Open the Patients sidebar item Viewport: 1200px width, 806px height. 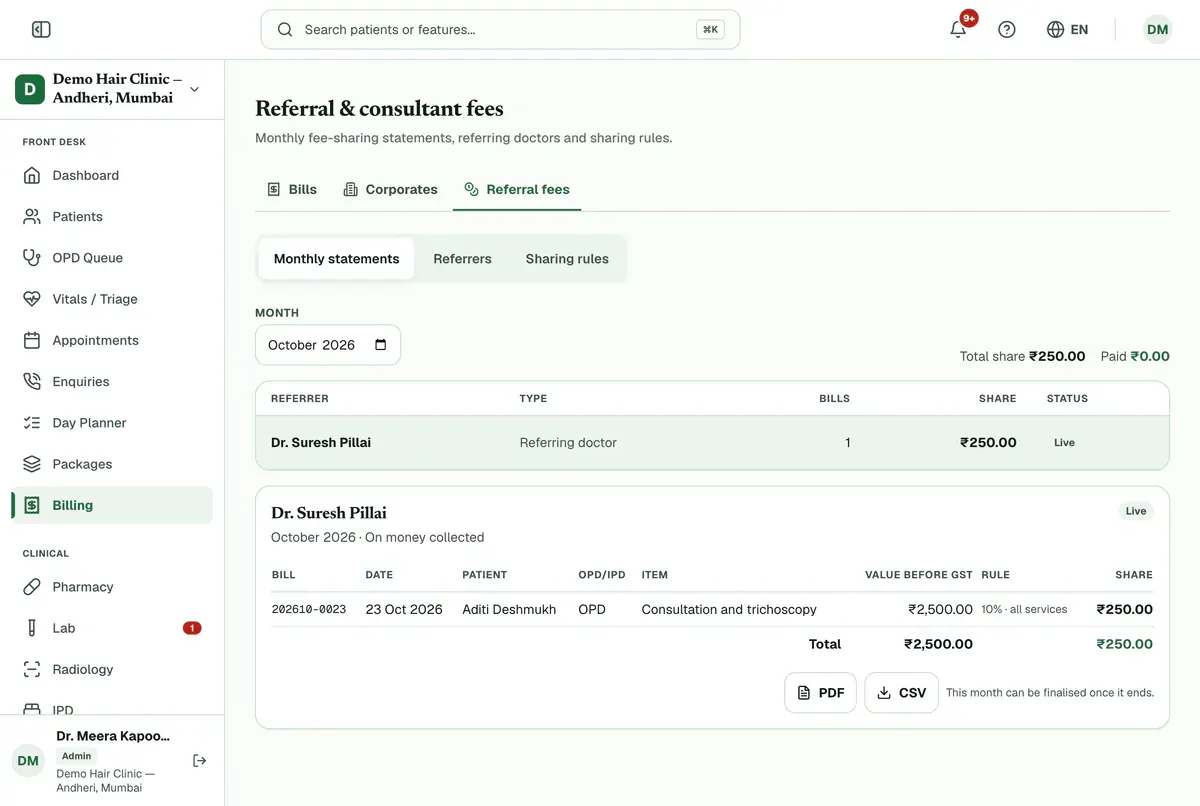tap(112, 216)
